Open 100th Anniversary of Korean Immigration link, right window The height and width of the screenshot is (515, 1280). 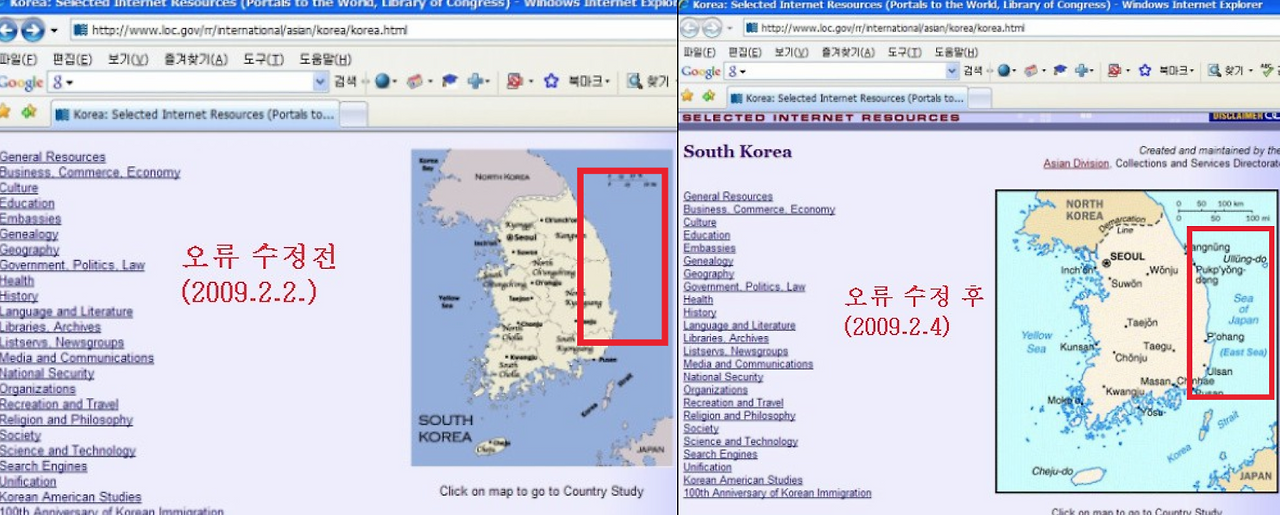click(777, 493)
